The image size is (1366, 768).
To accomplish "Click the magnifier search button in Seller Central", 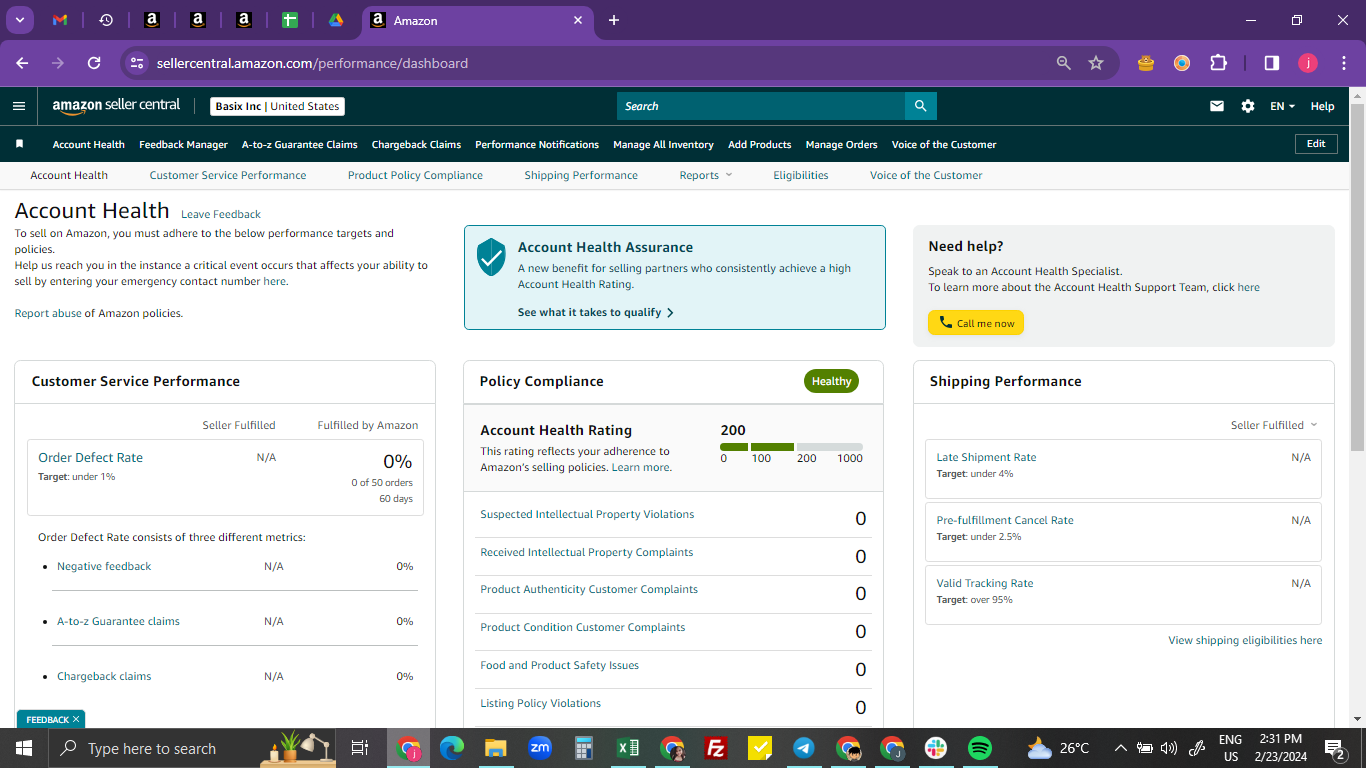I will [x=921, y=106].
